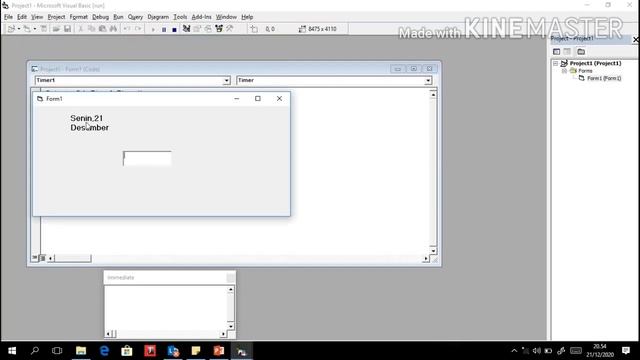The width and height of the screenshot is (640, 360).
Task: Open Windows Start menu
Action: pyautogui.click(x=12, y=351)
